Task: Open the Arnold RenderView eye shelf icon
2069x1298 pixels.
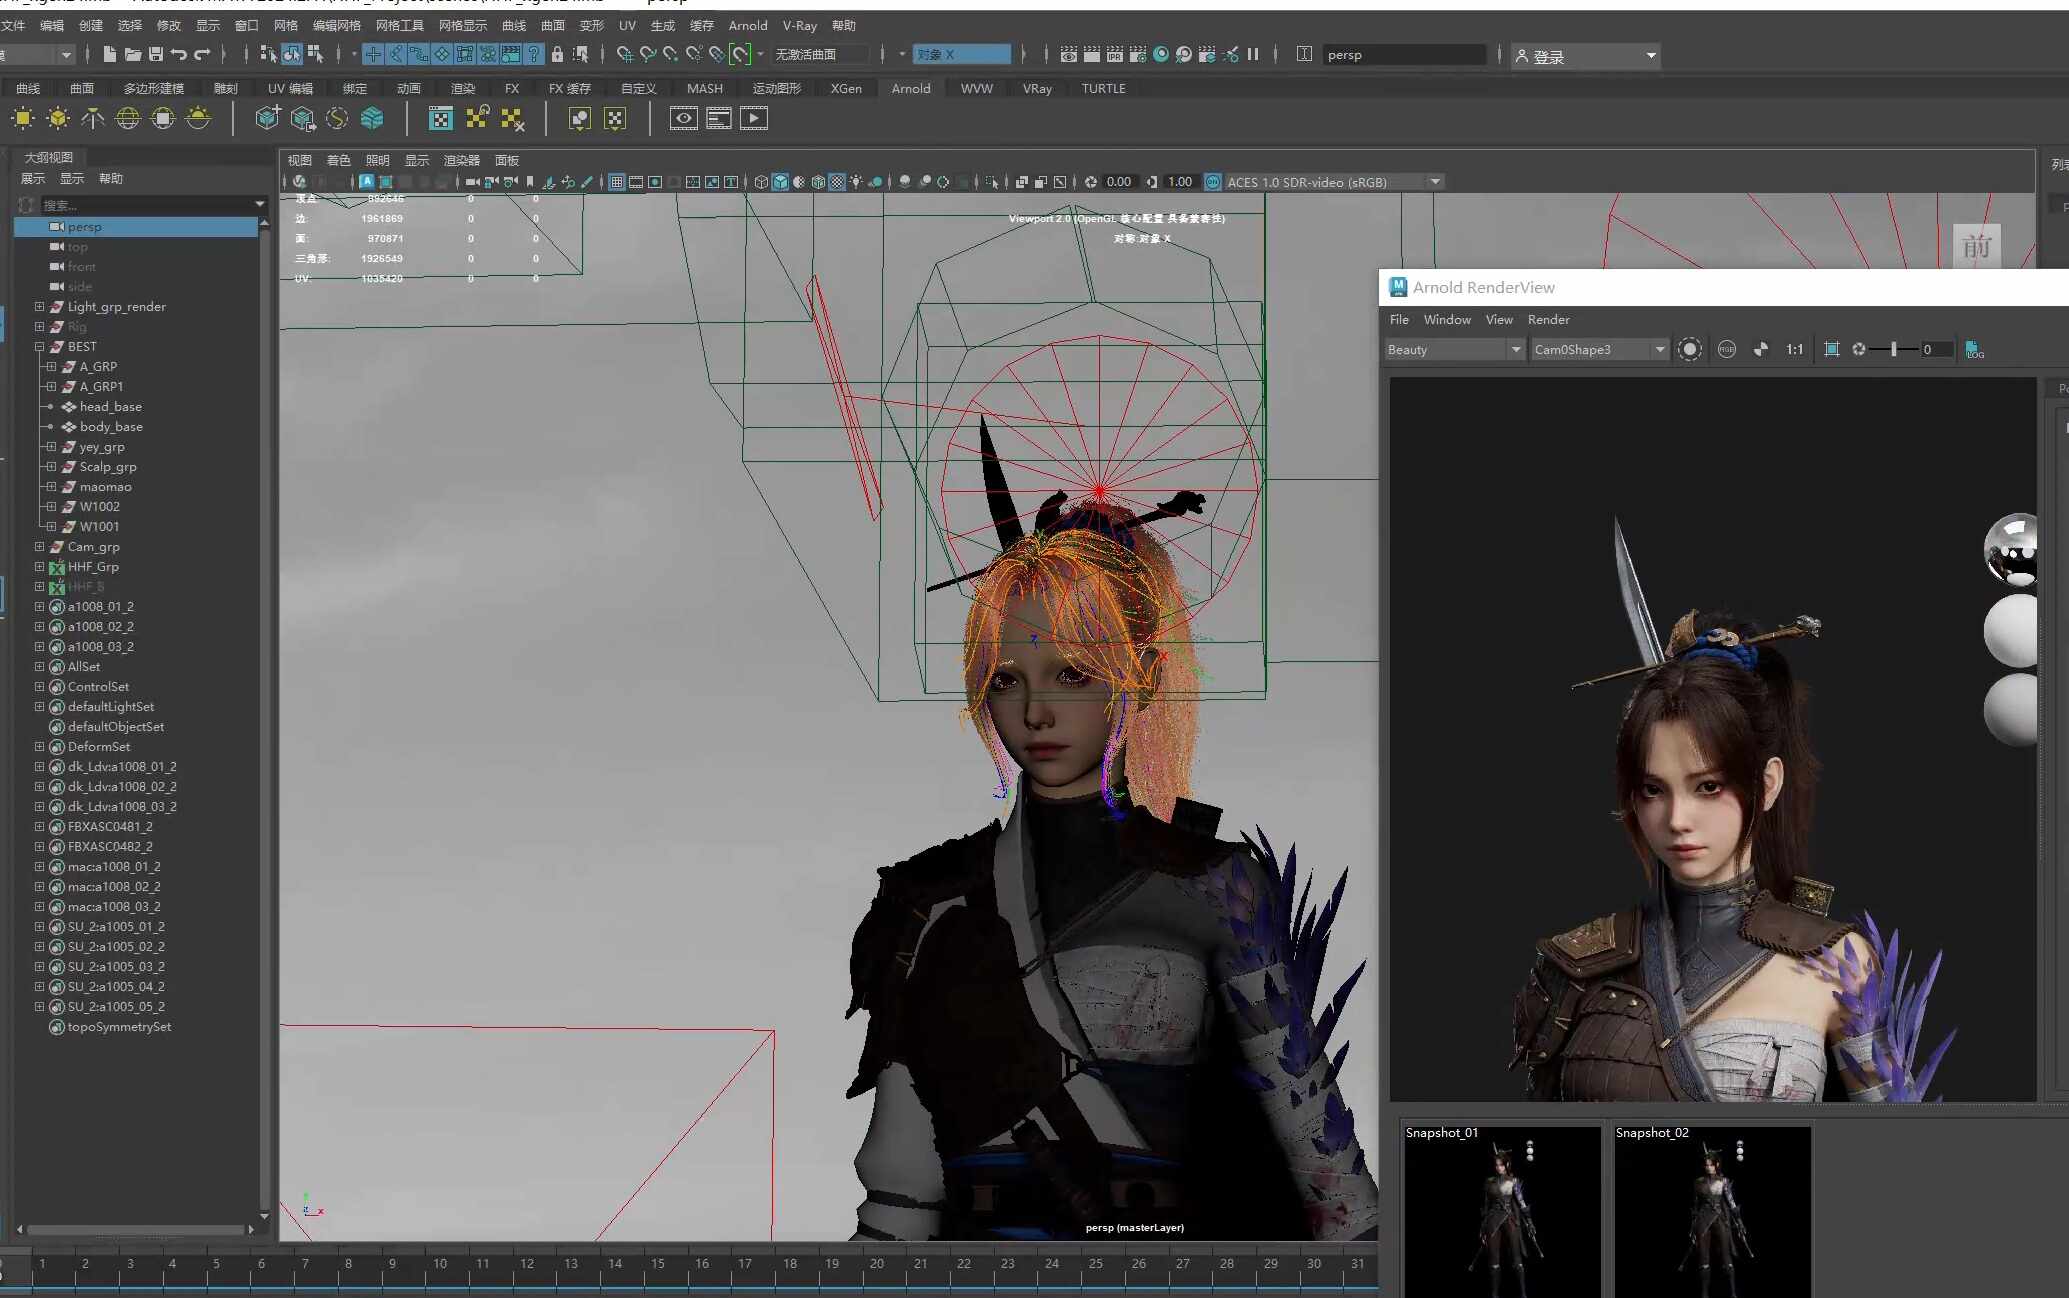Action: 684,119
